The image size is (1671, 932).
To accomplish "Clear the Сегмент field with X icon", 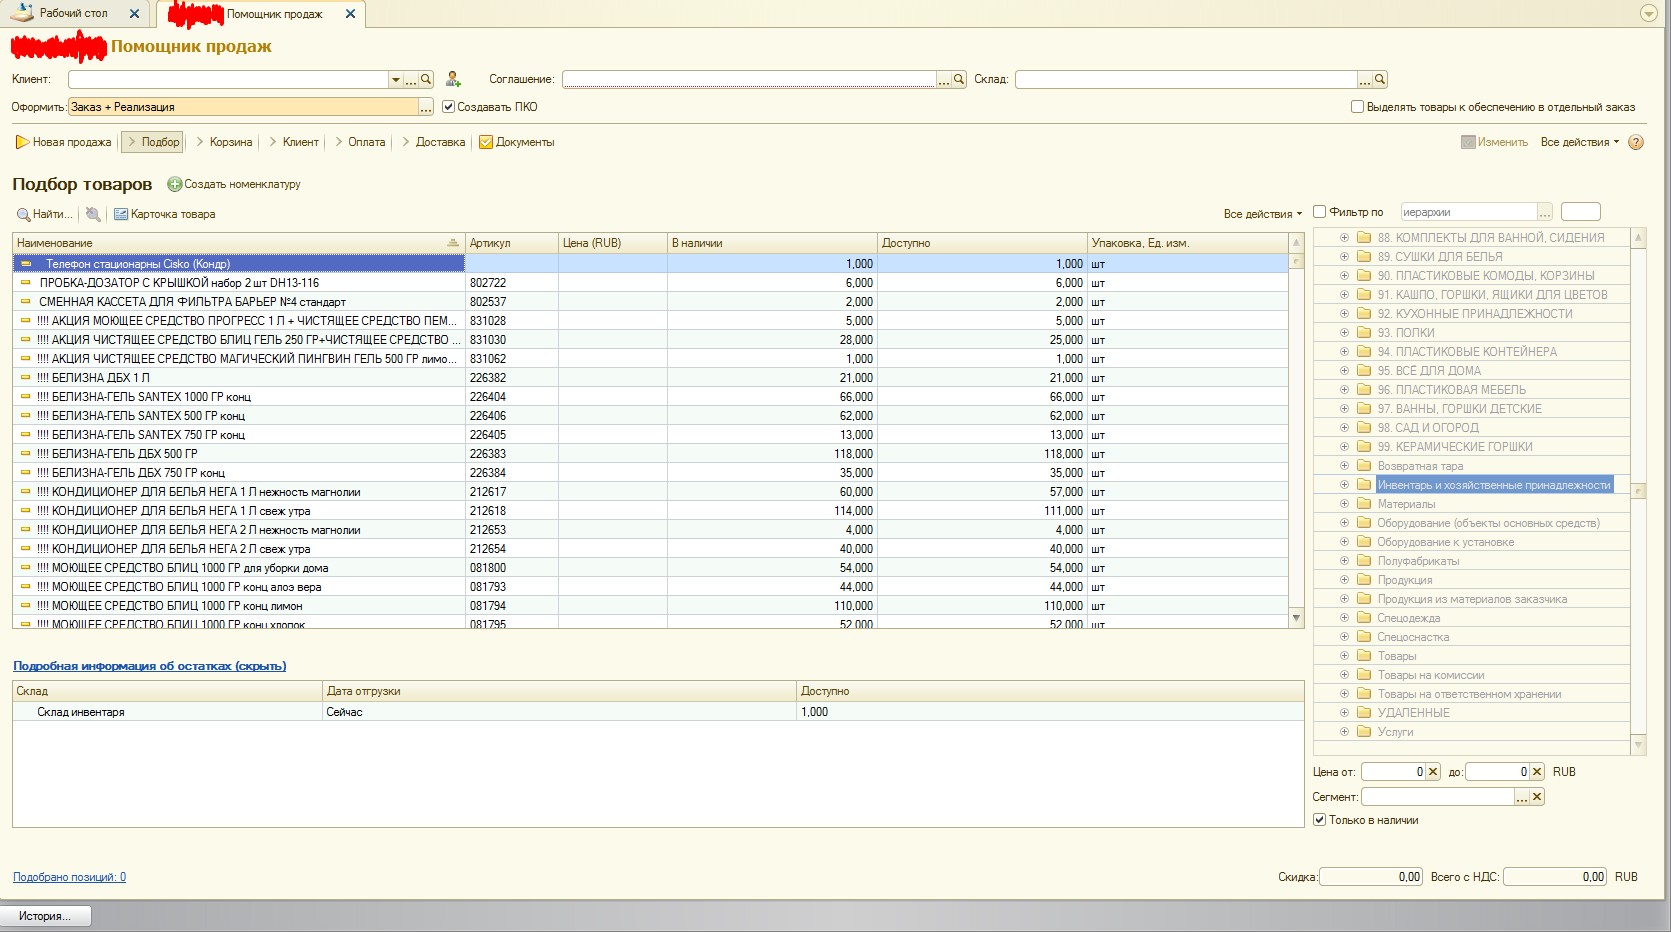I will (1537, 797).
